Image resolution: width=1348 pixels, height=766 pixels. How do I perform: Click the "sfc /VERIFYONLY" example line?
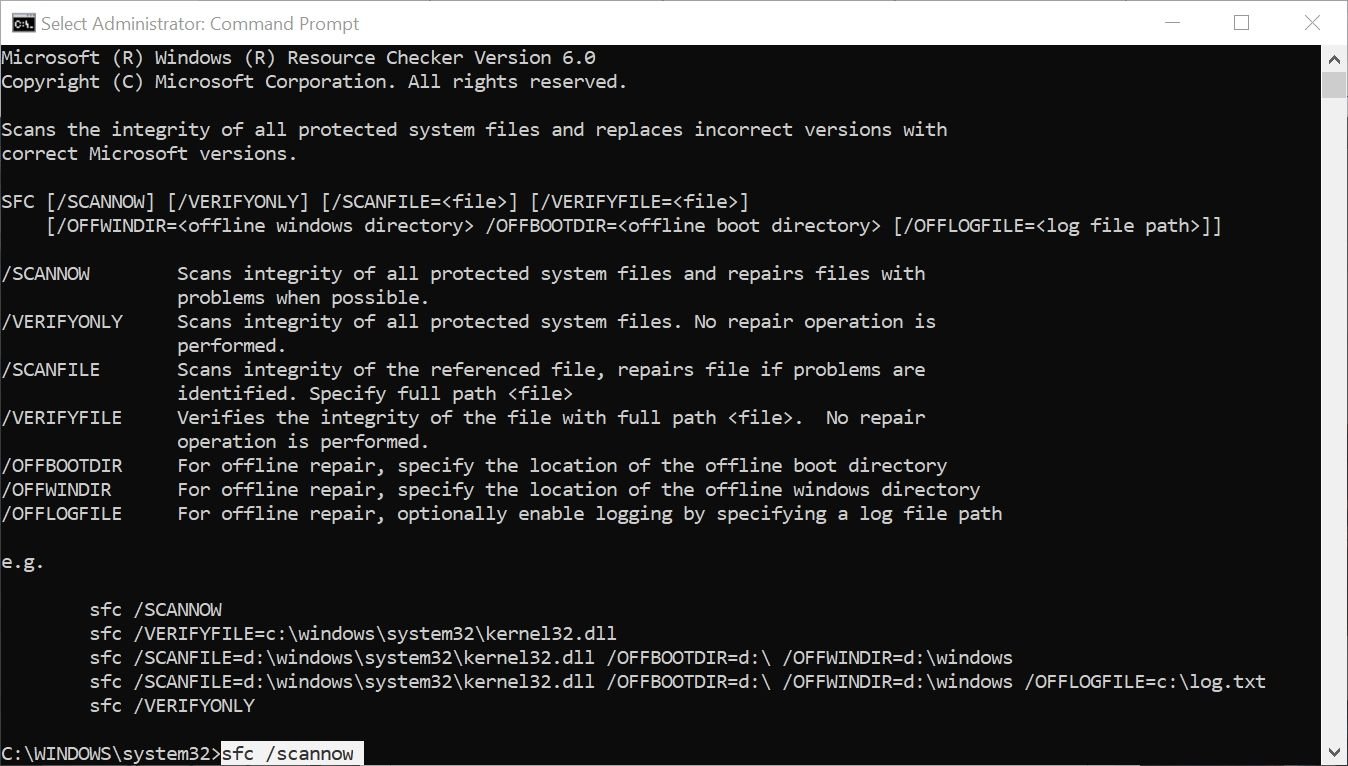point(172,706)
